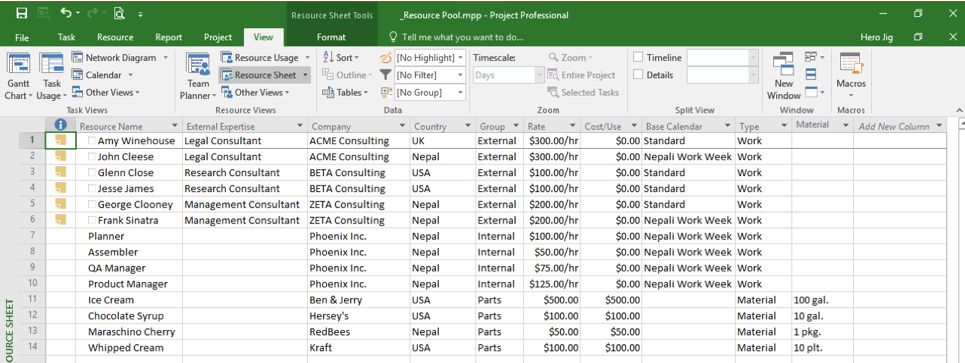Switch to the Project ribbon tab

tap(218, 38)
